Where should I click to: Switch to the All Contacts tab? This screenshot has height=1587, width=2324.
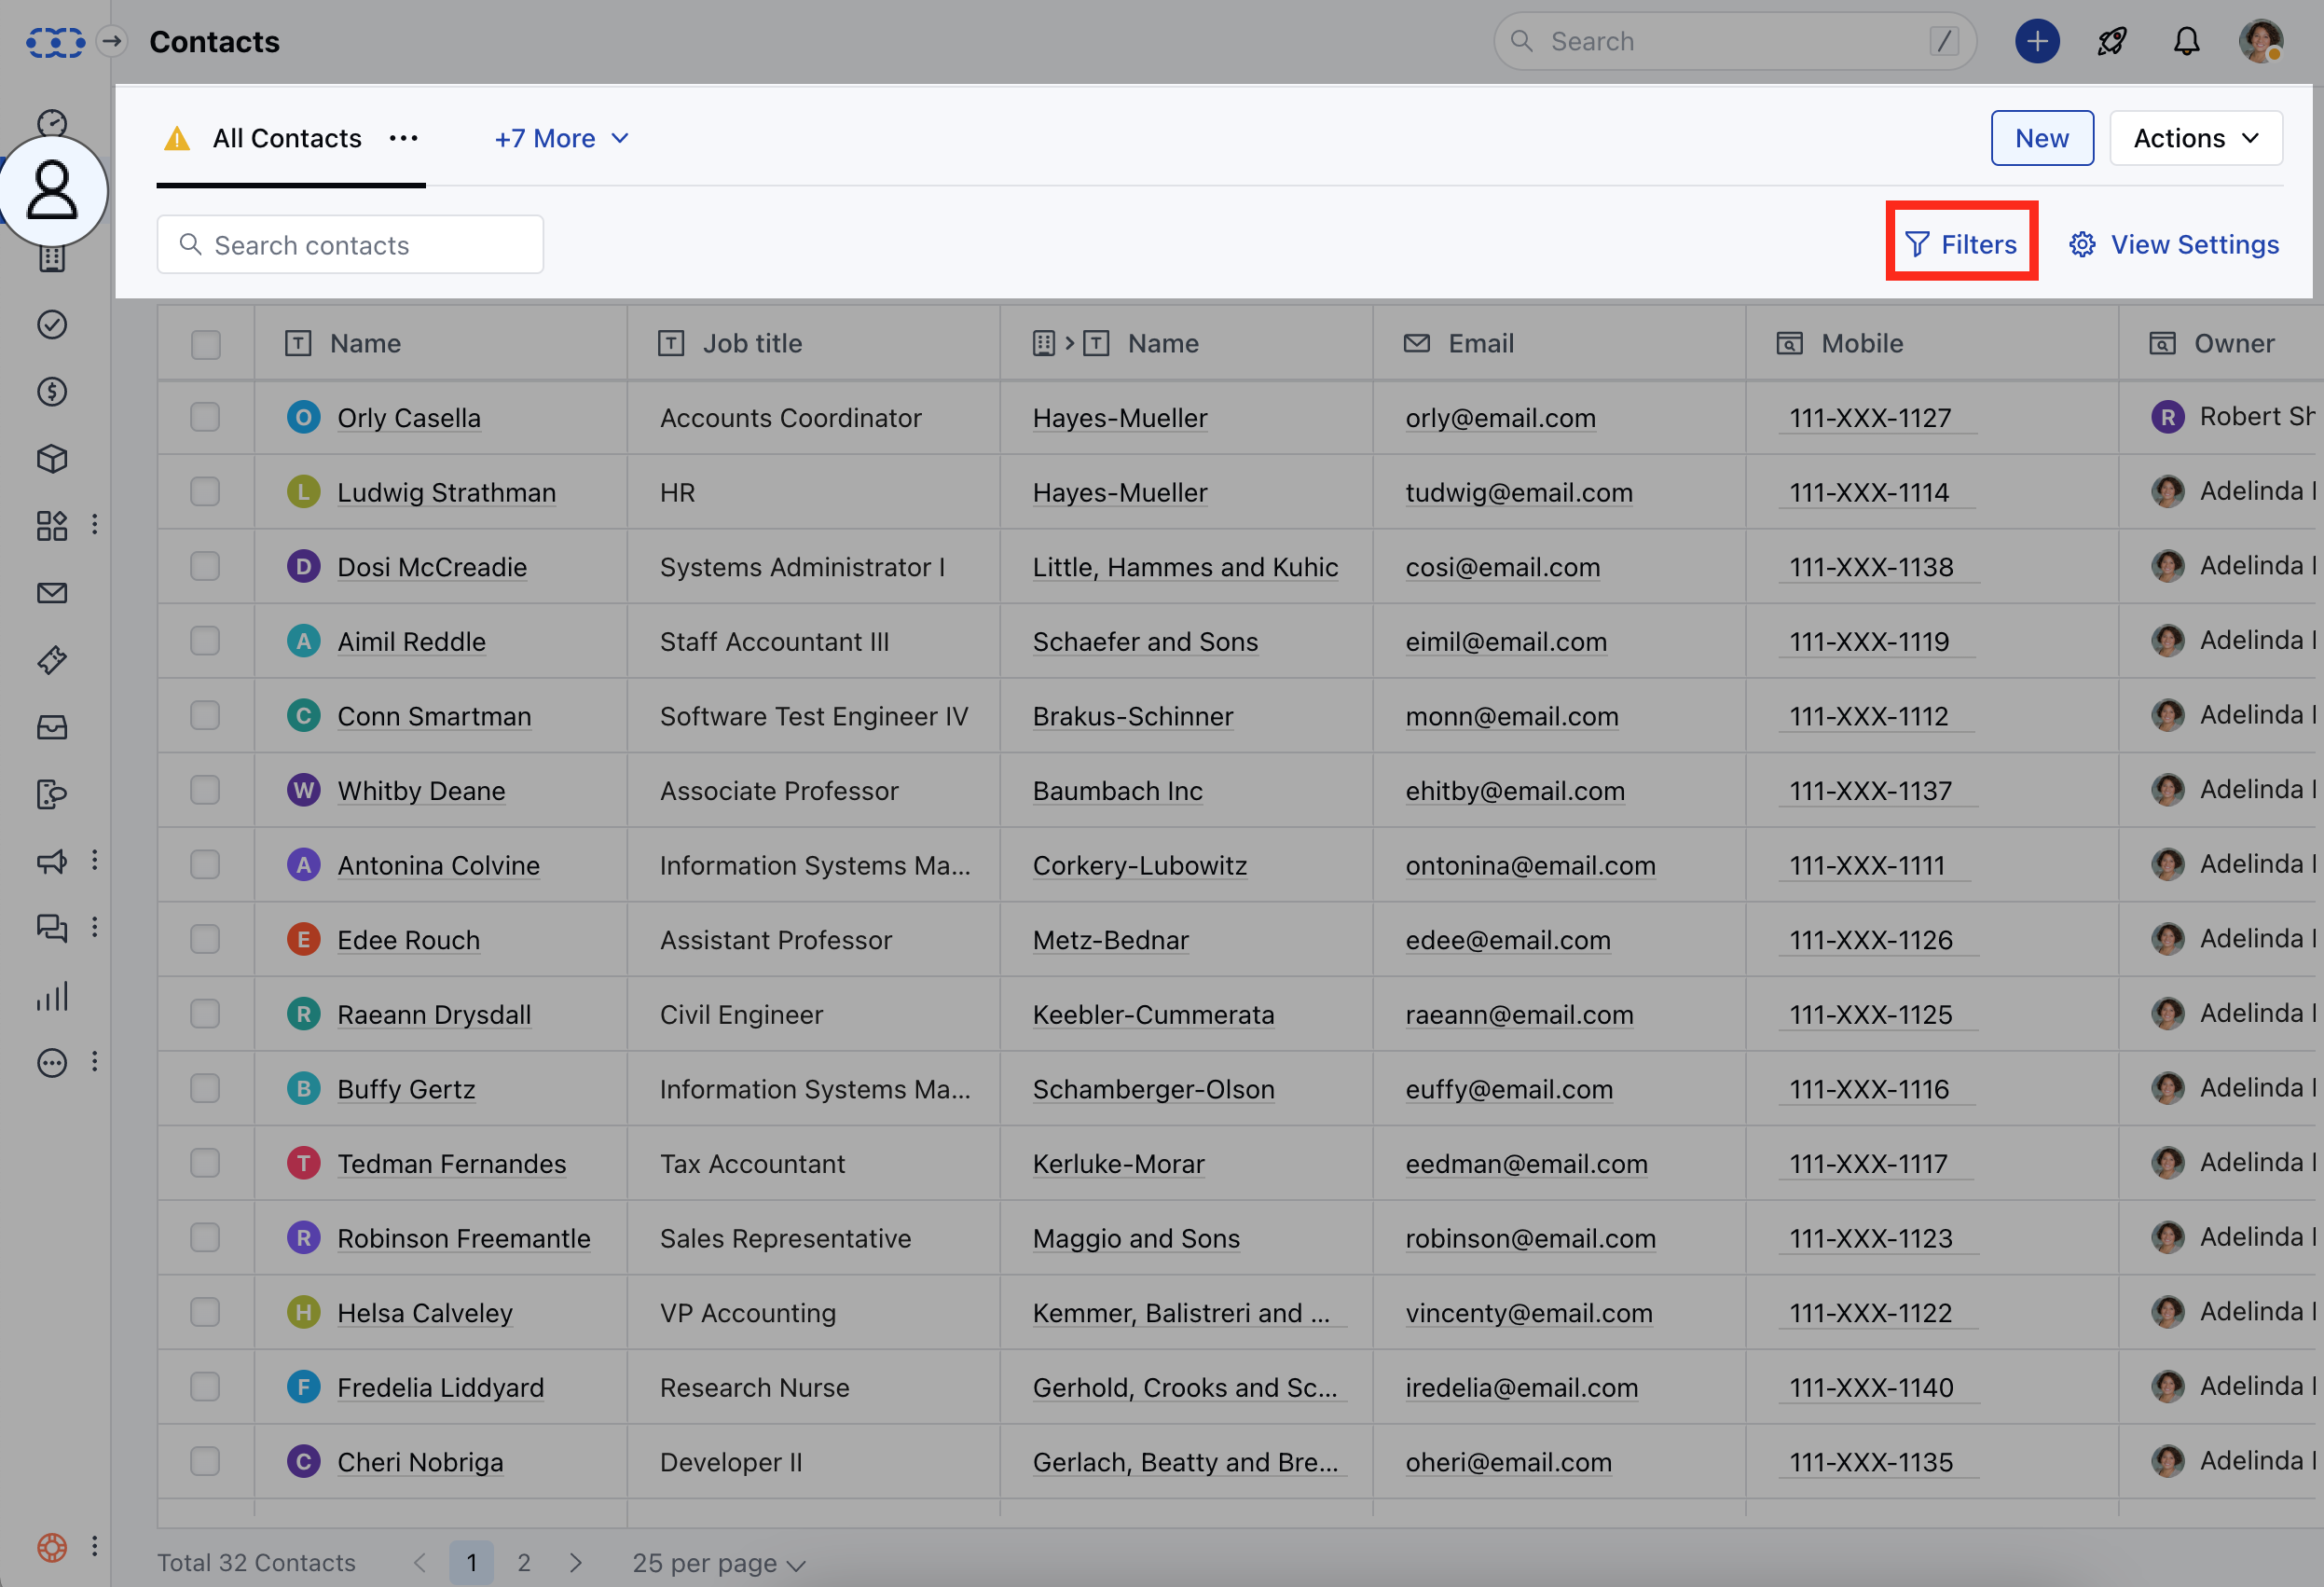(286, 138)
